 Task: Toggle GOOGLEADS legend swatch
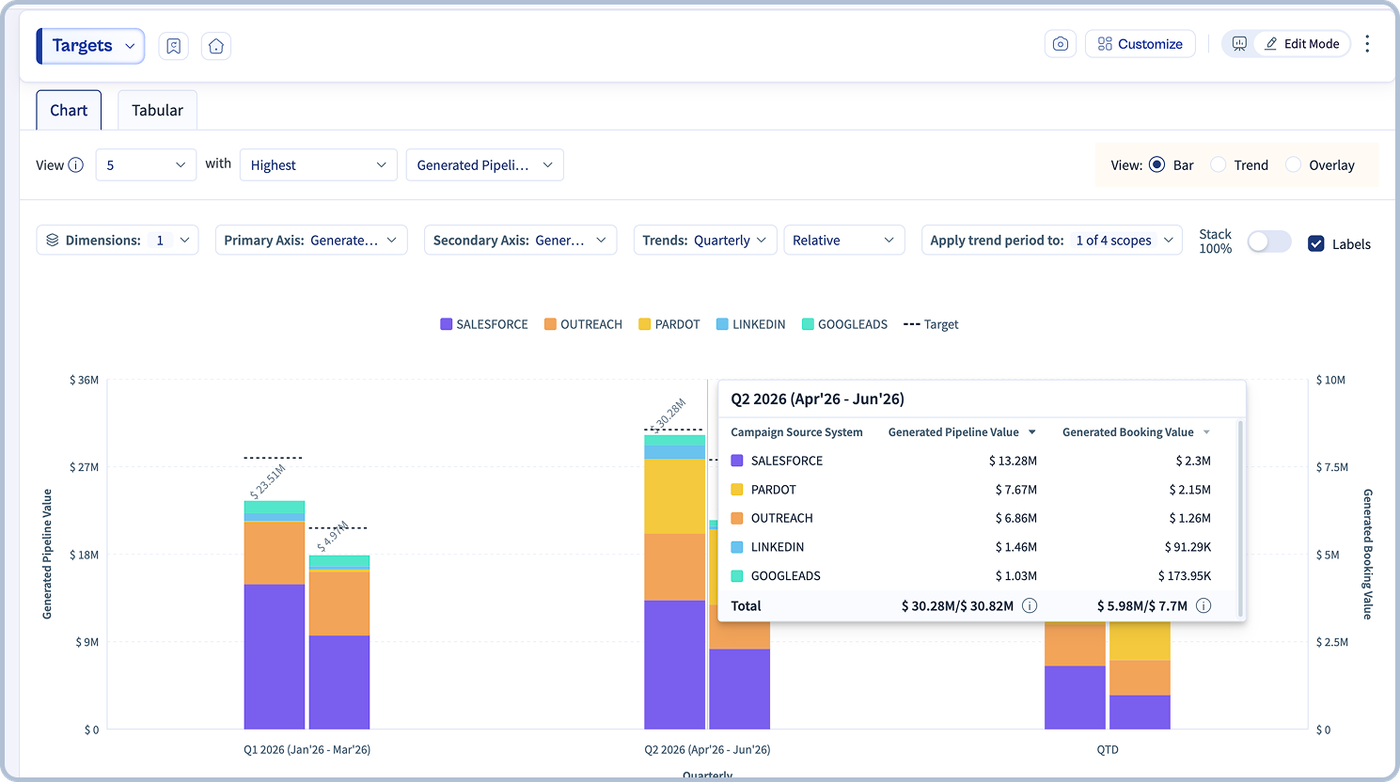(808, 324)
